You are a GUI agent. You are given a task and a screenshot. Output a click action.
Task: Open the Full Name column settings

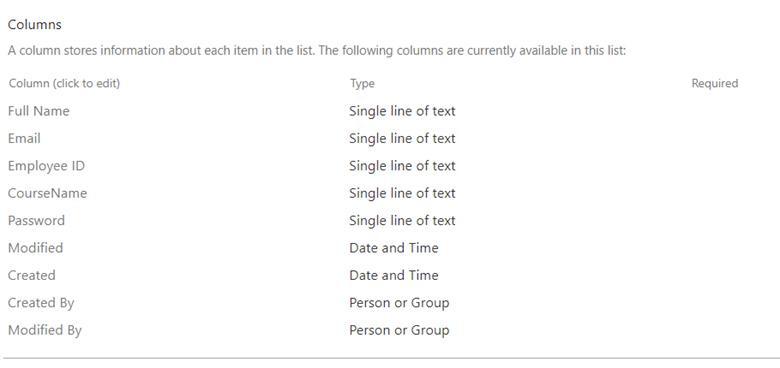[38, 111]
